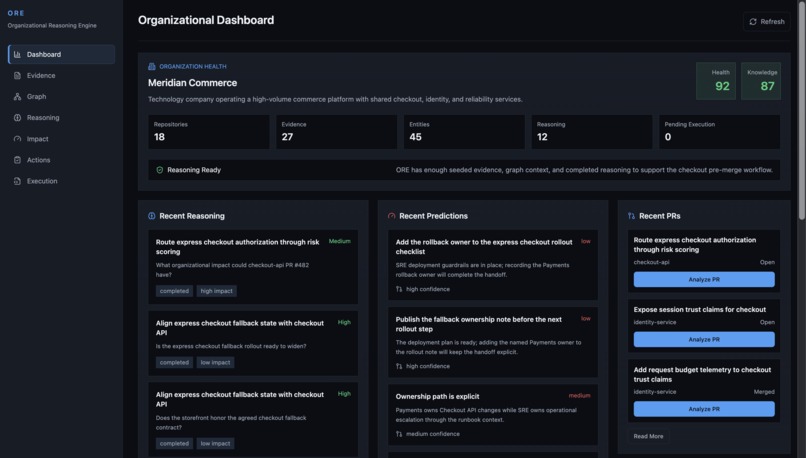Navigate to the Reasoning page
806x458 pixels.
[x=61, y=118]
